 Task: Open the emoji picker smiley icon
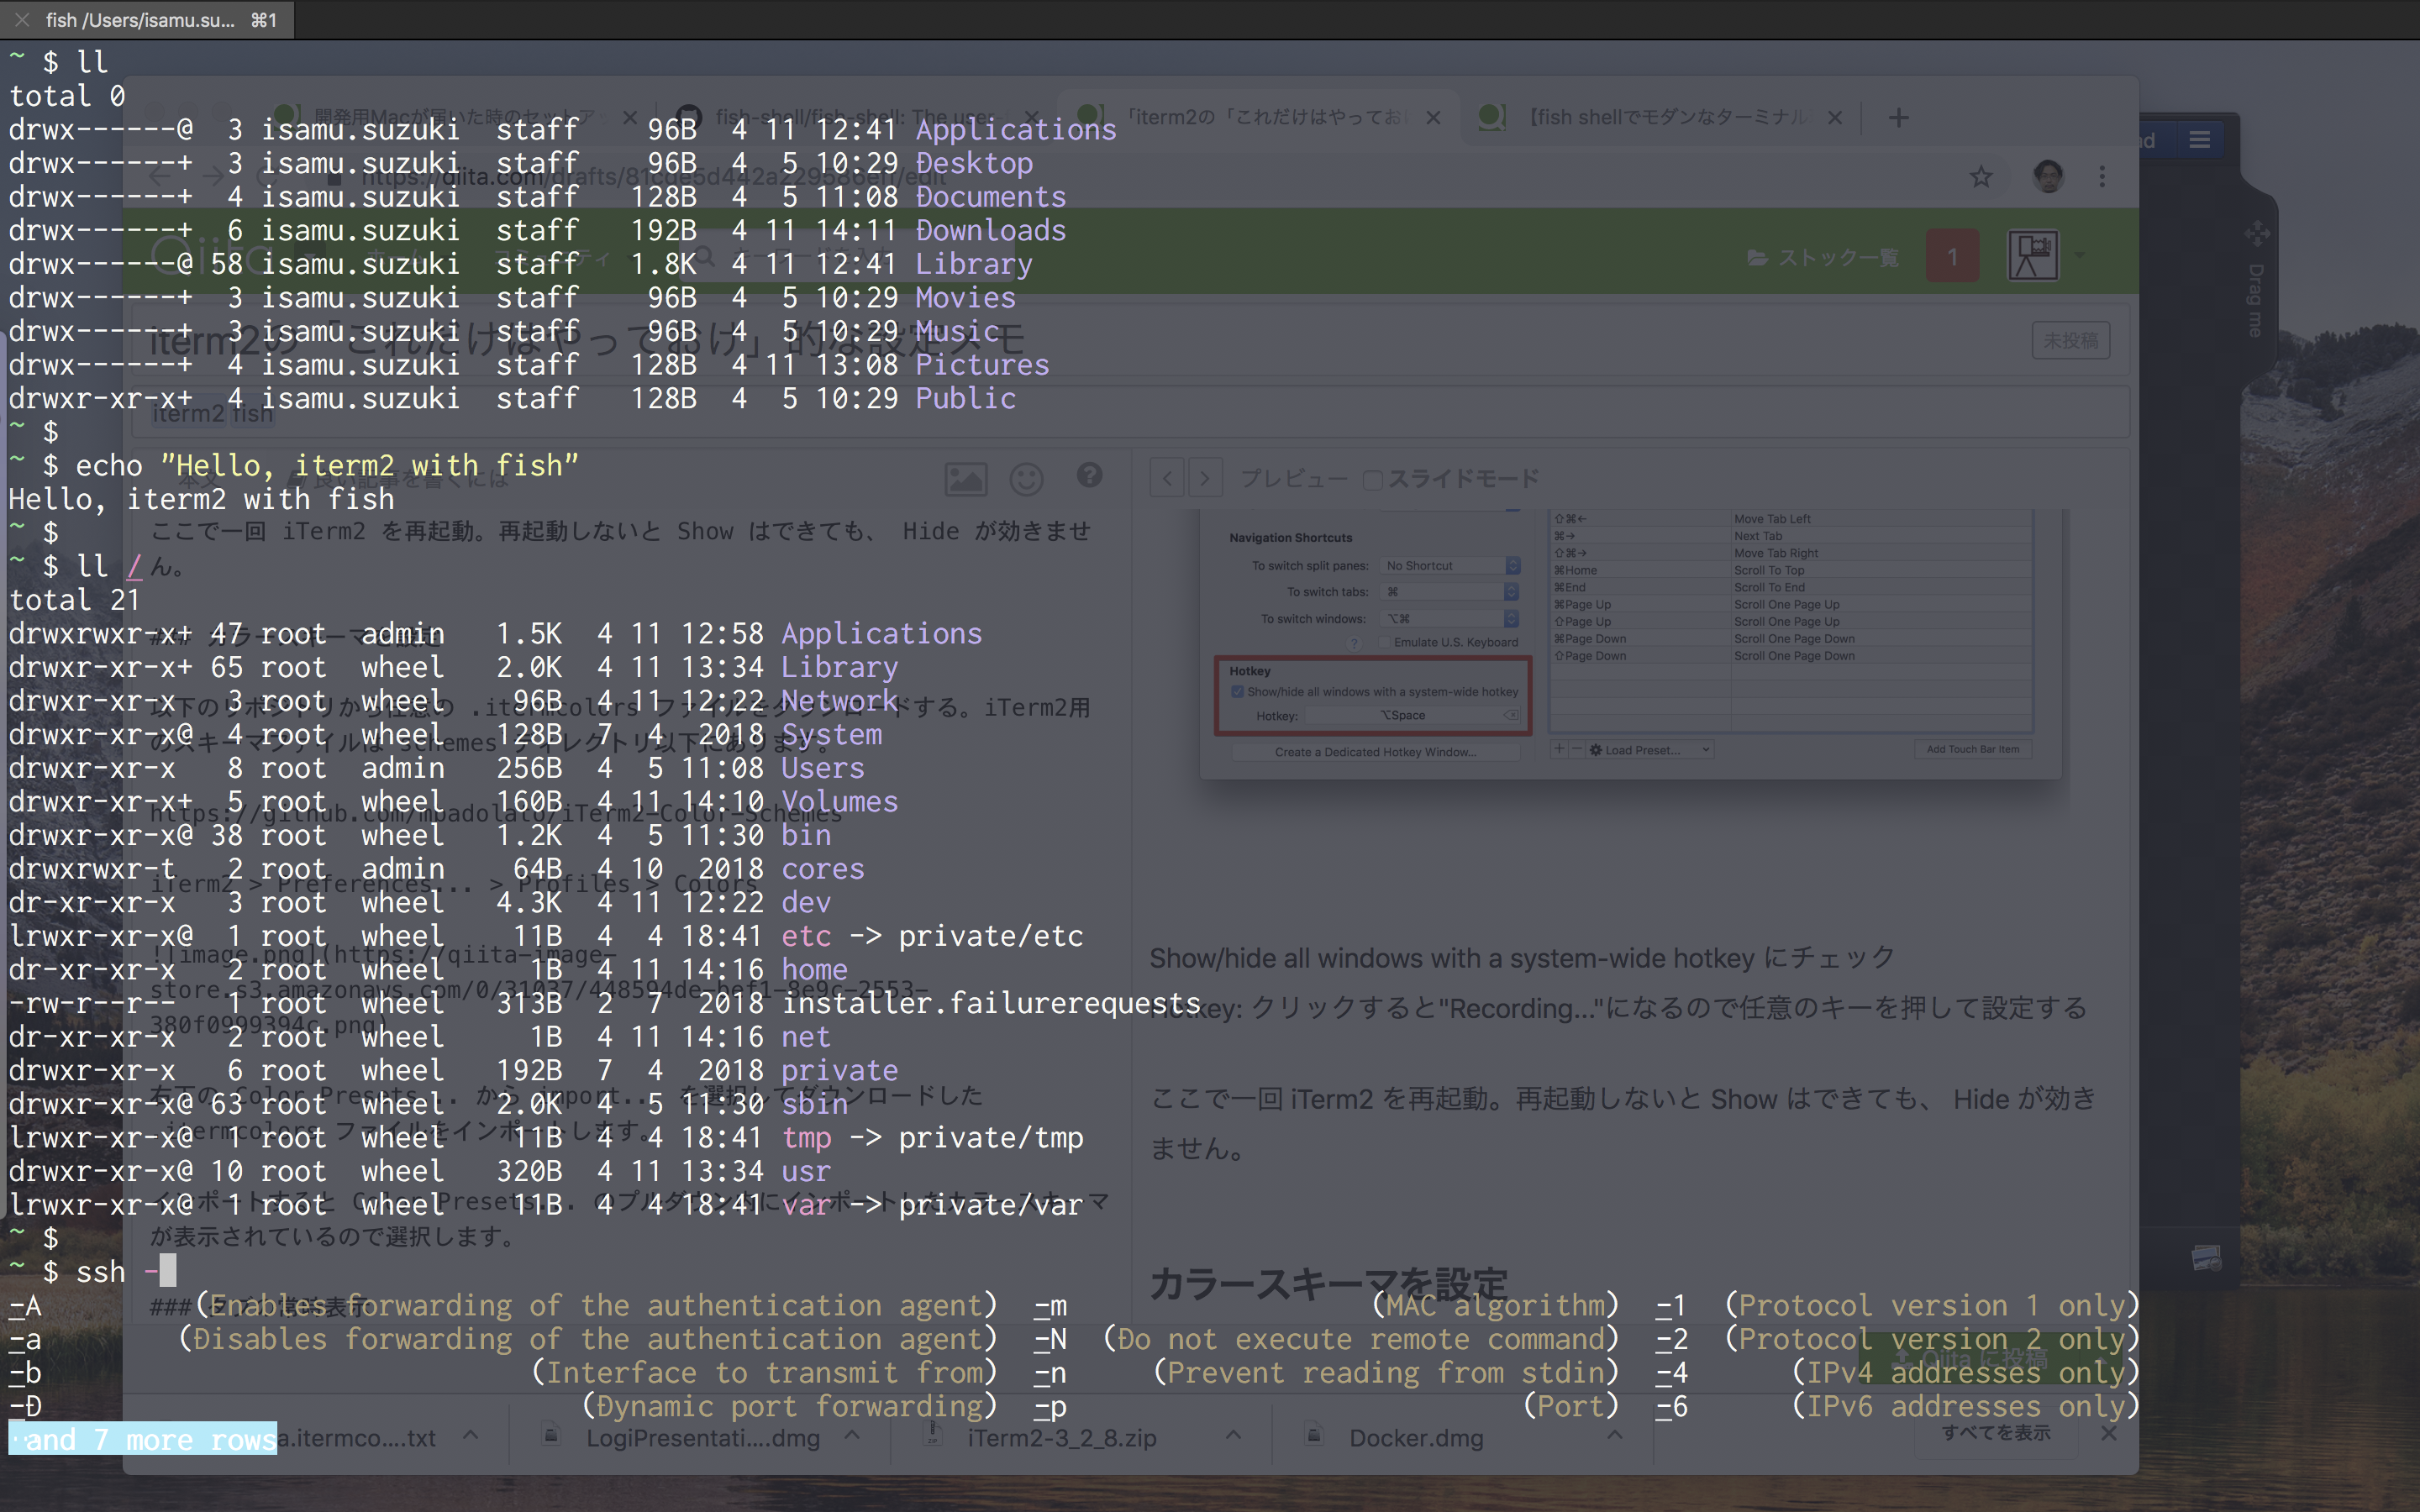tap(1026, 479)
